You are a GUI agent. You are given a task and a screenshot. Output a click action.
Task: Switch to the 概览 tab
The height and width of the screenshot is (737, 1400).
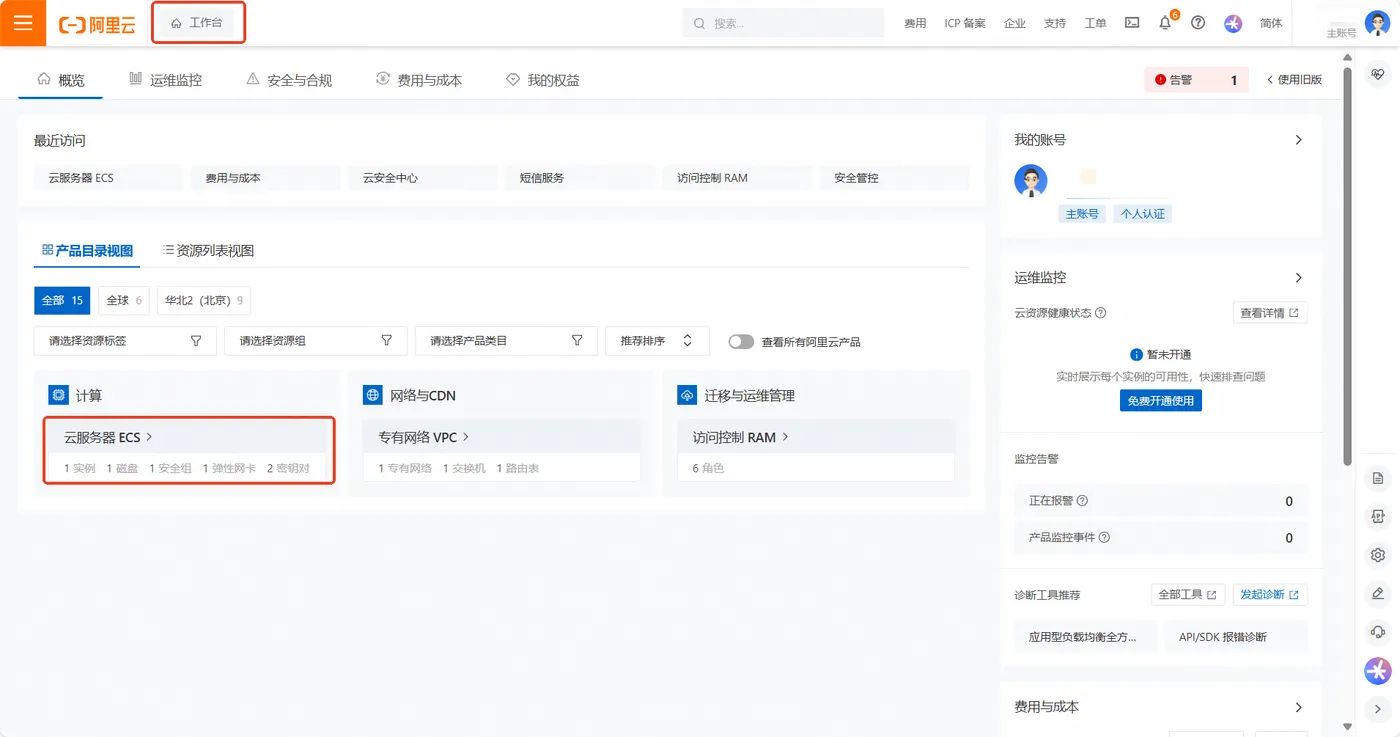61,80
